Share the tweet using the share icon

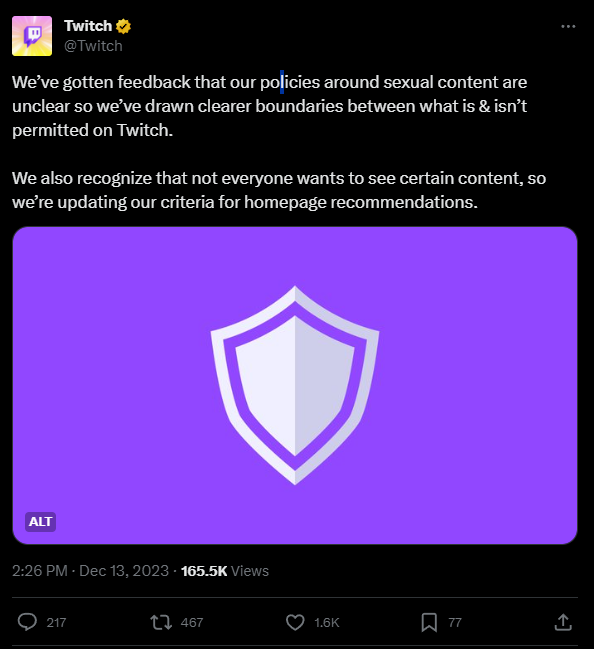coord(563,622)
